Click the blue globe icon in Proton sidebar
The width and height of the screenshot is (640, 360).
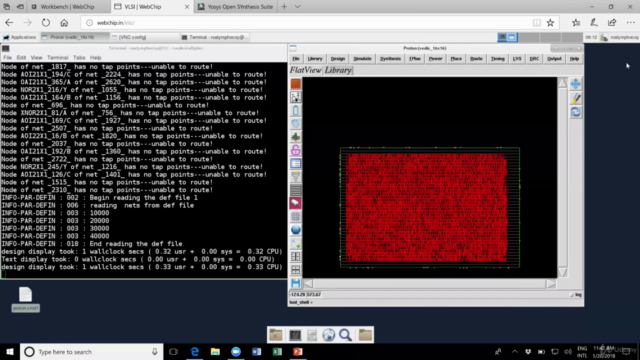pyautogui.click(x=296, y=229)
